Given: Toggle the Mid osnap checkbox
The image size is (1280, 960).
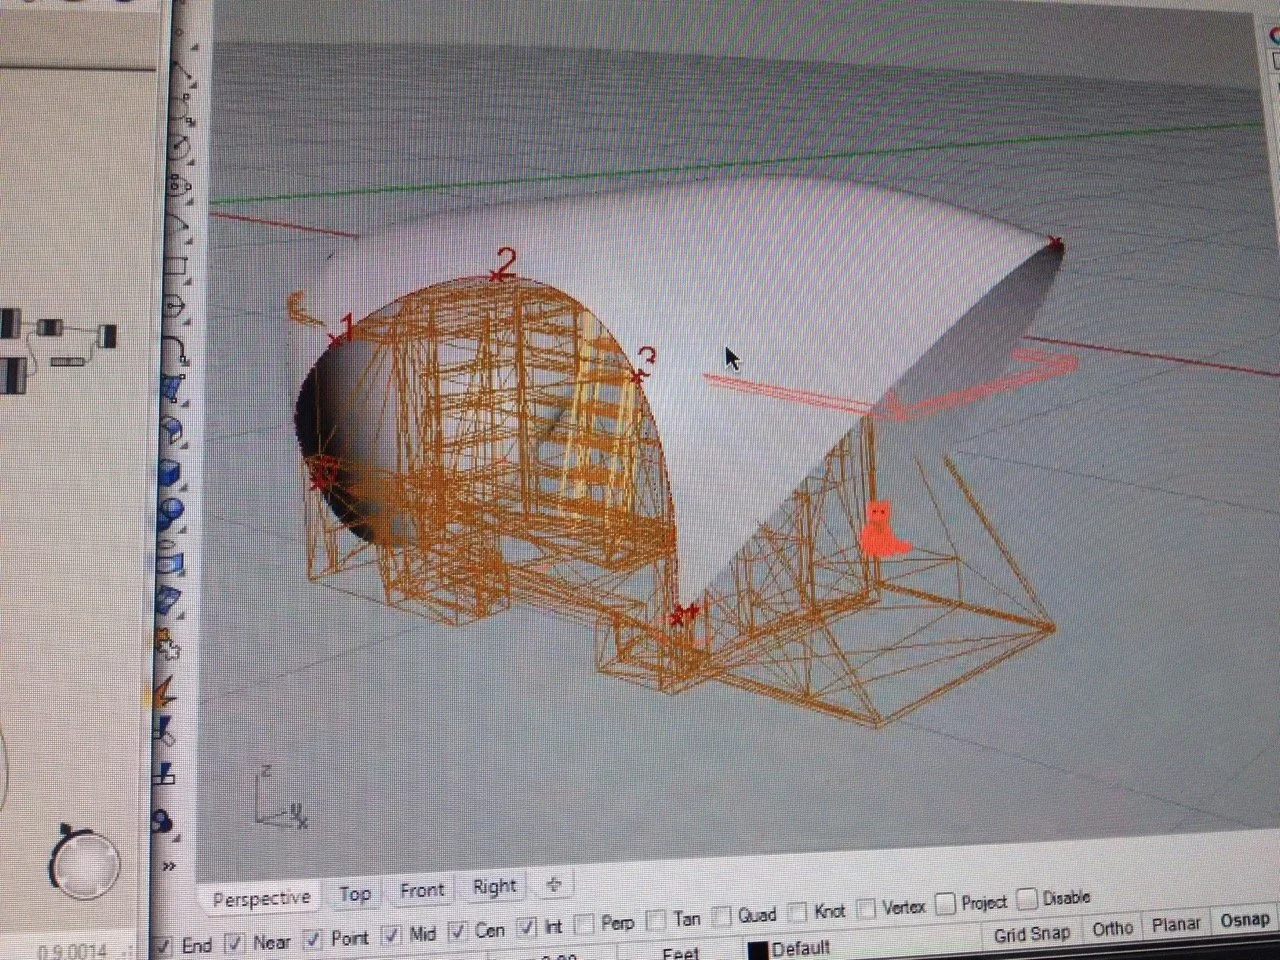Looking at the screenshot, I should pos(392,935).
